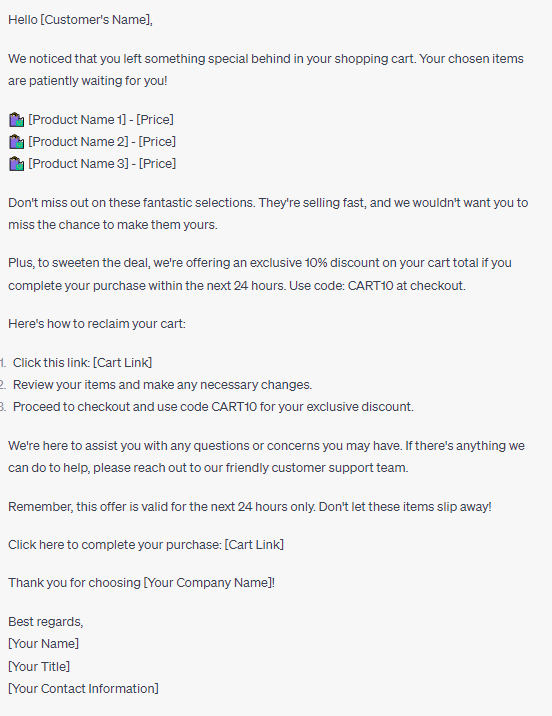Click the [Your Contact Information] placeholder
The height and width of the screenshot is (716, 552).
pyautogui.click(x=84, y=689)
